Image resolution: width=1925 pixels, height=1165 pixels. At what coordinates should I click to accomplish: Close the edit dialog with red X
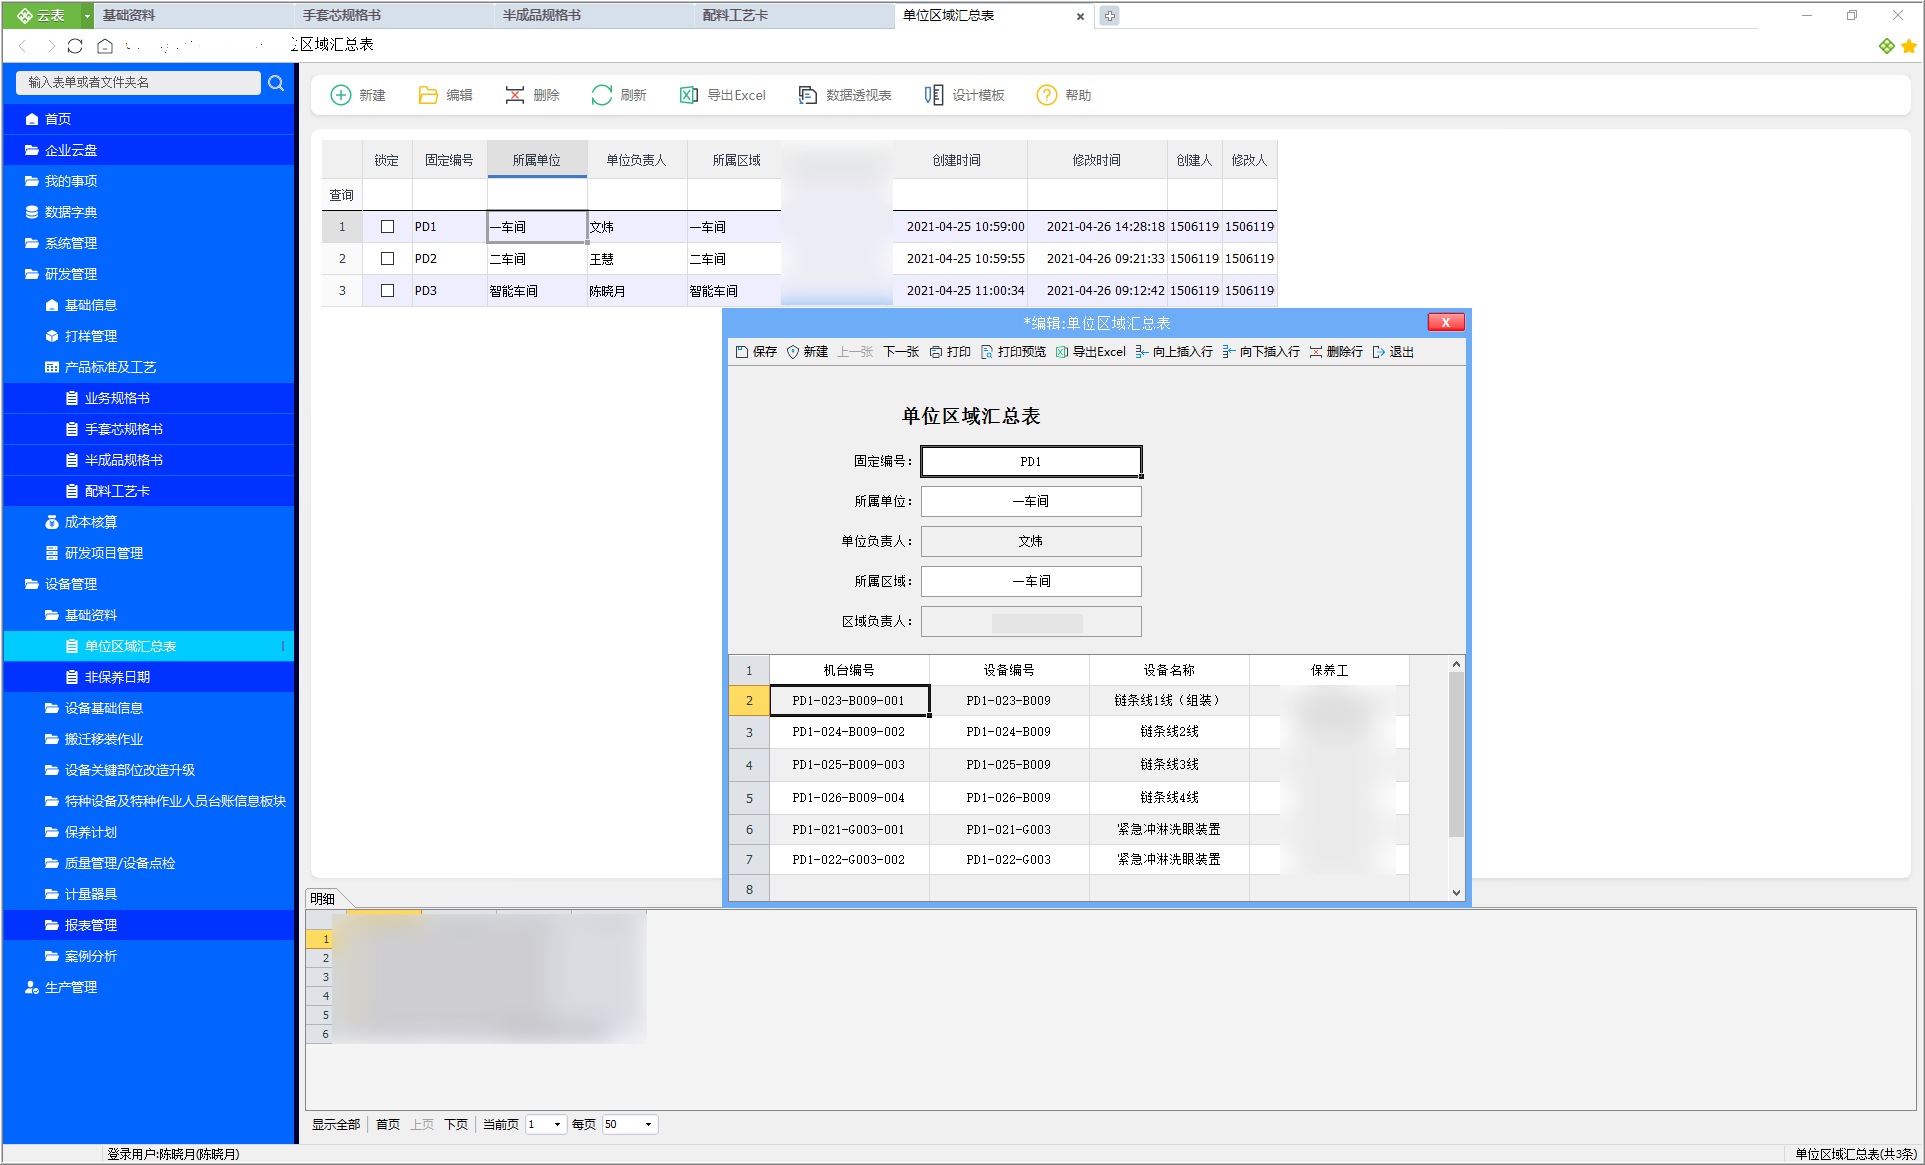click(x=1446, y=322)
